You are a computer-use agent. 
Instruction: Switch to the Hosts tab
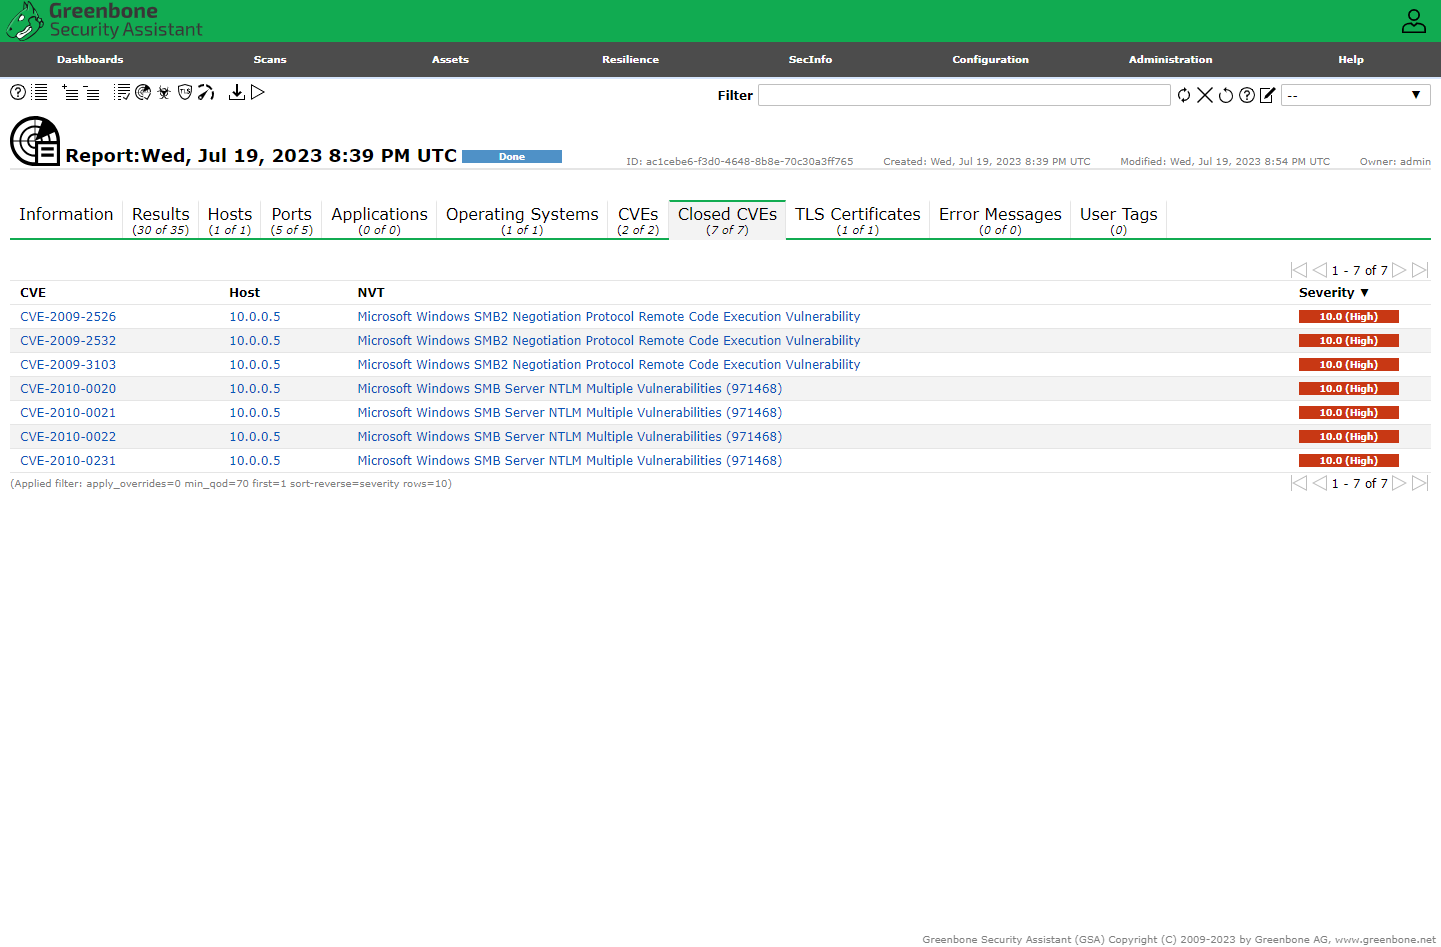point(230,220)
